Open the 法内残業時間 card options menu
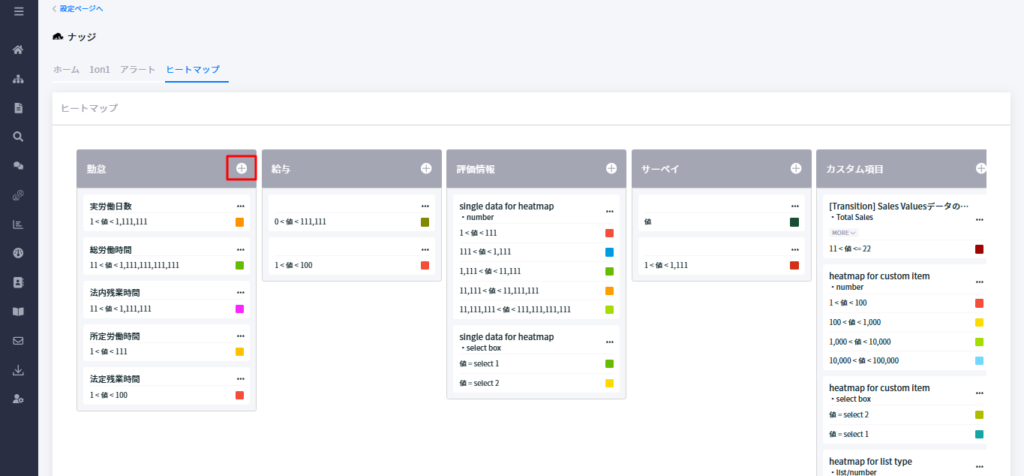Screen dimensions: 1024x476 coord(240,293)
